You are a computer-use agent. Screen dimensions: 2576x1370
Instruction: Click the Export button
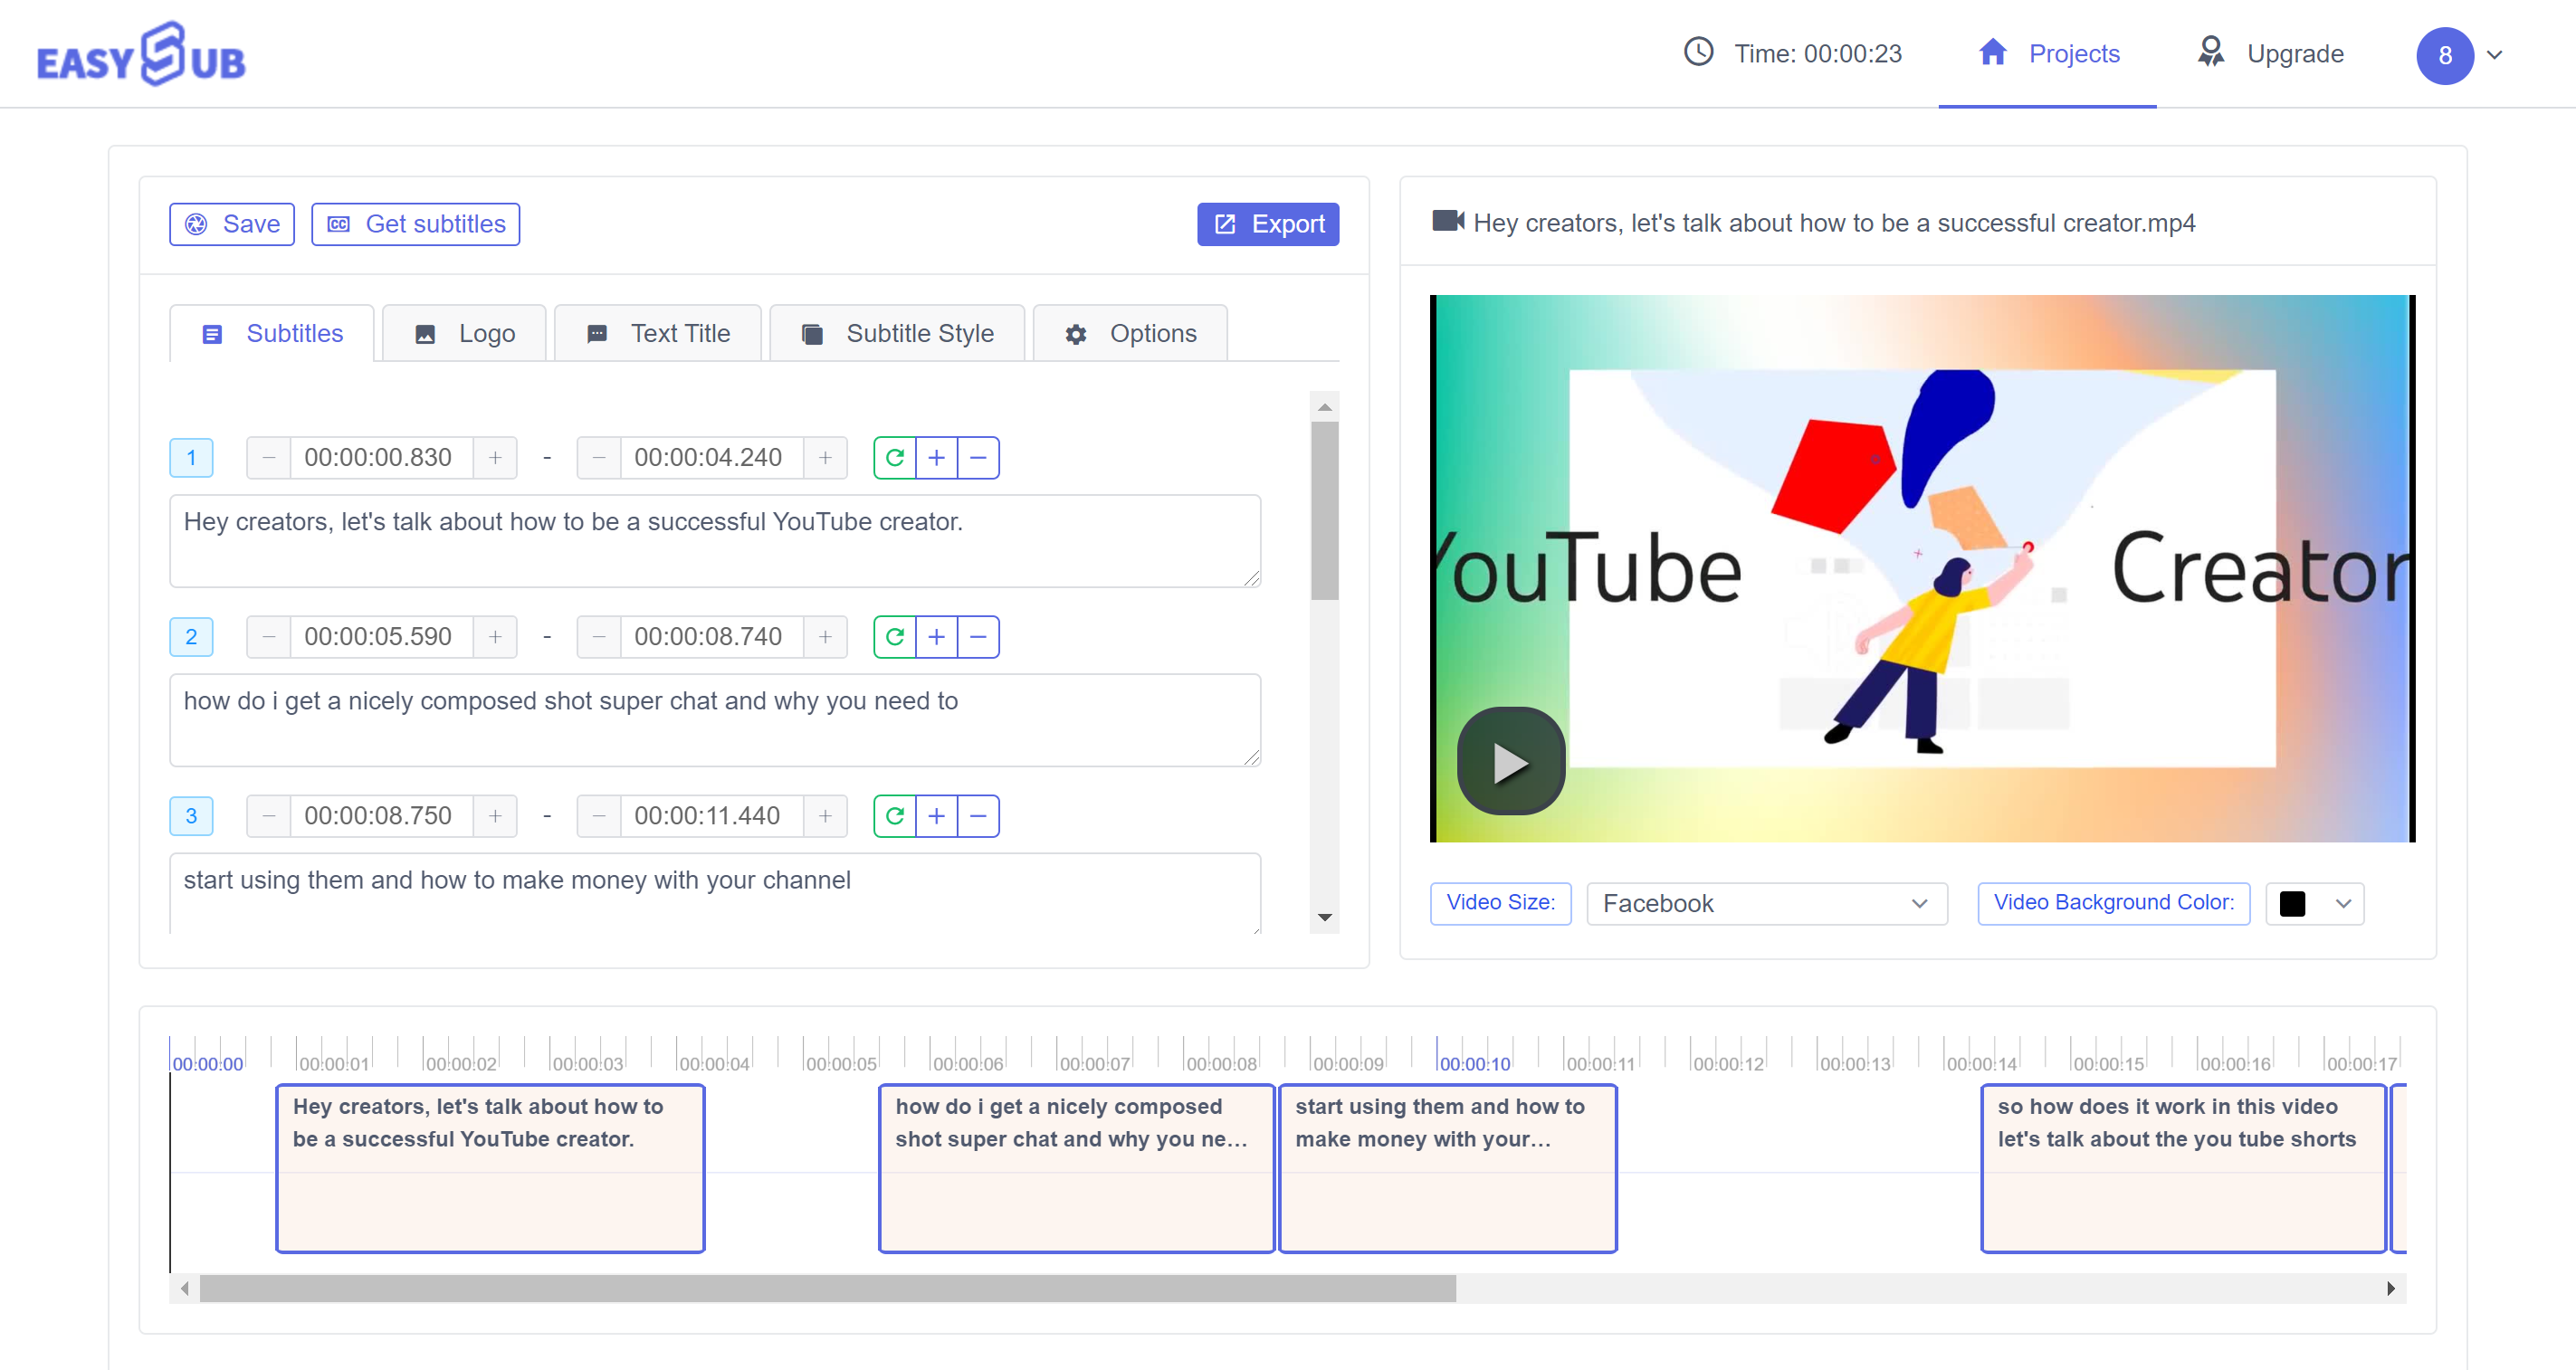[x=1267, y=224]
